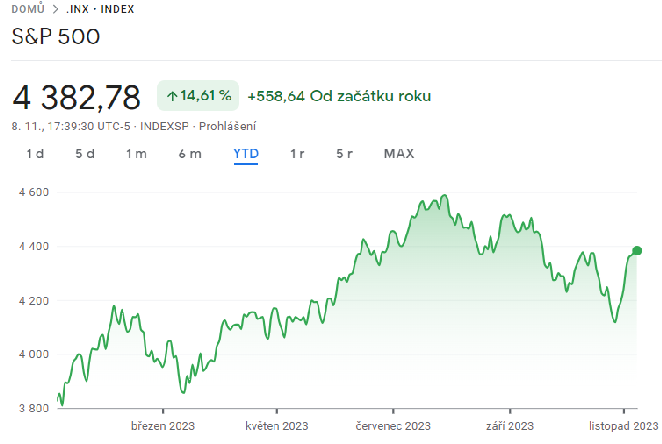Screen dimensions: 662x444
Task: Select the 1 d time range tab
Action: (x=35, y=154)
